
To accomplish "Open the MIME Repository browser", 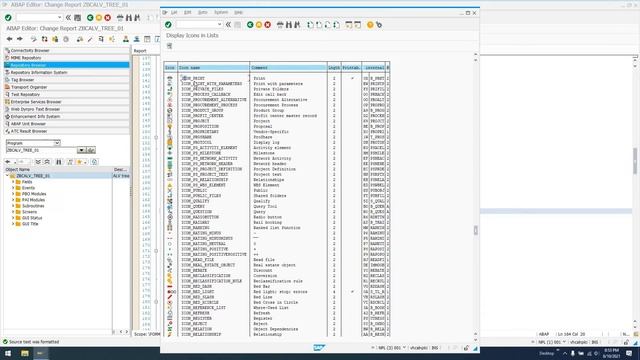I will [x=67, y=58].
